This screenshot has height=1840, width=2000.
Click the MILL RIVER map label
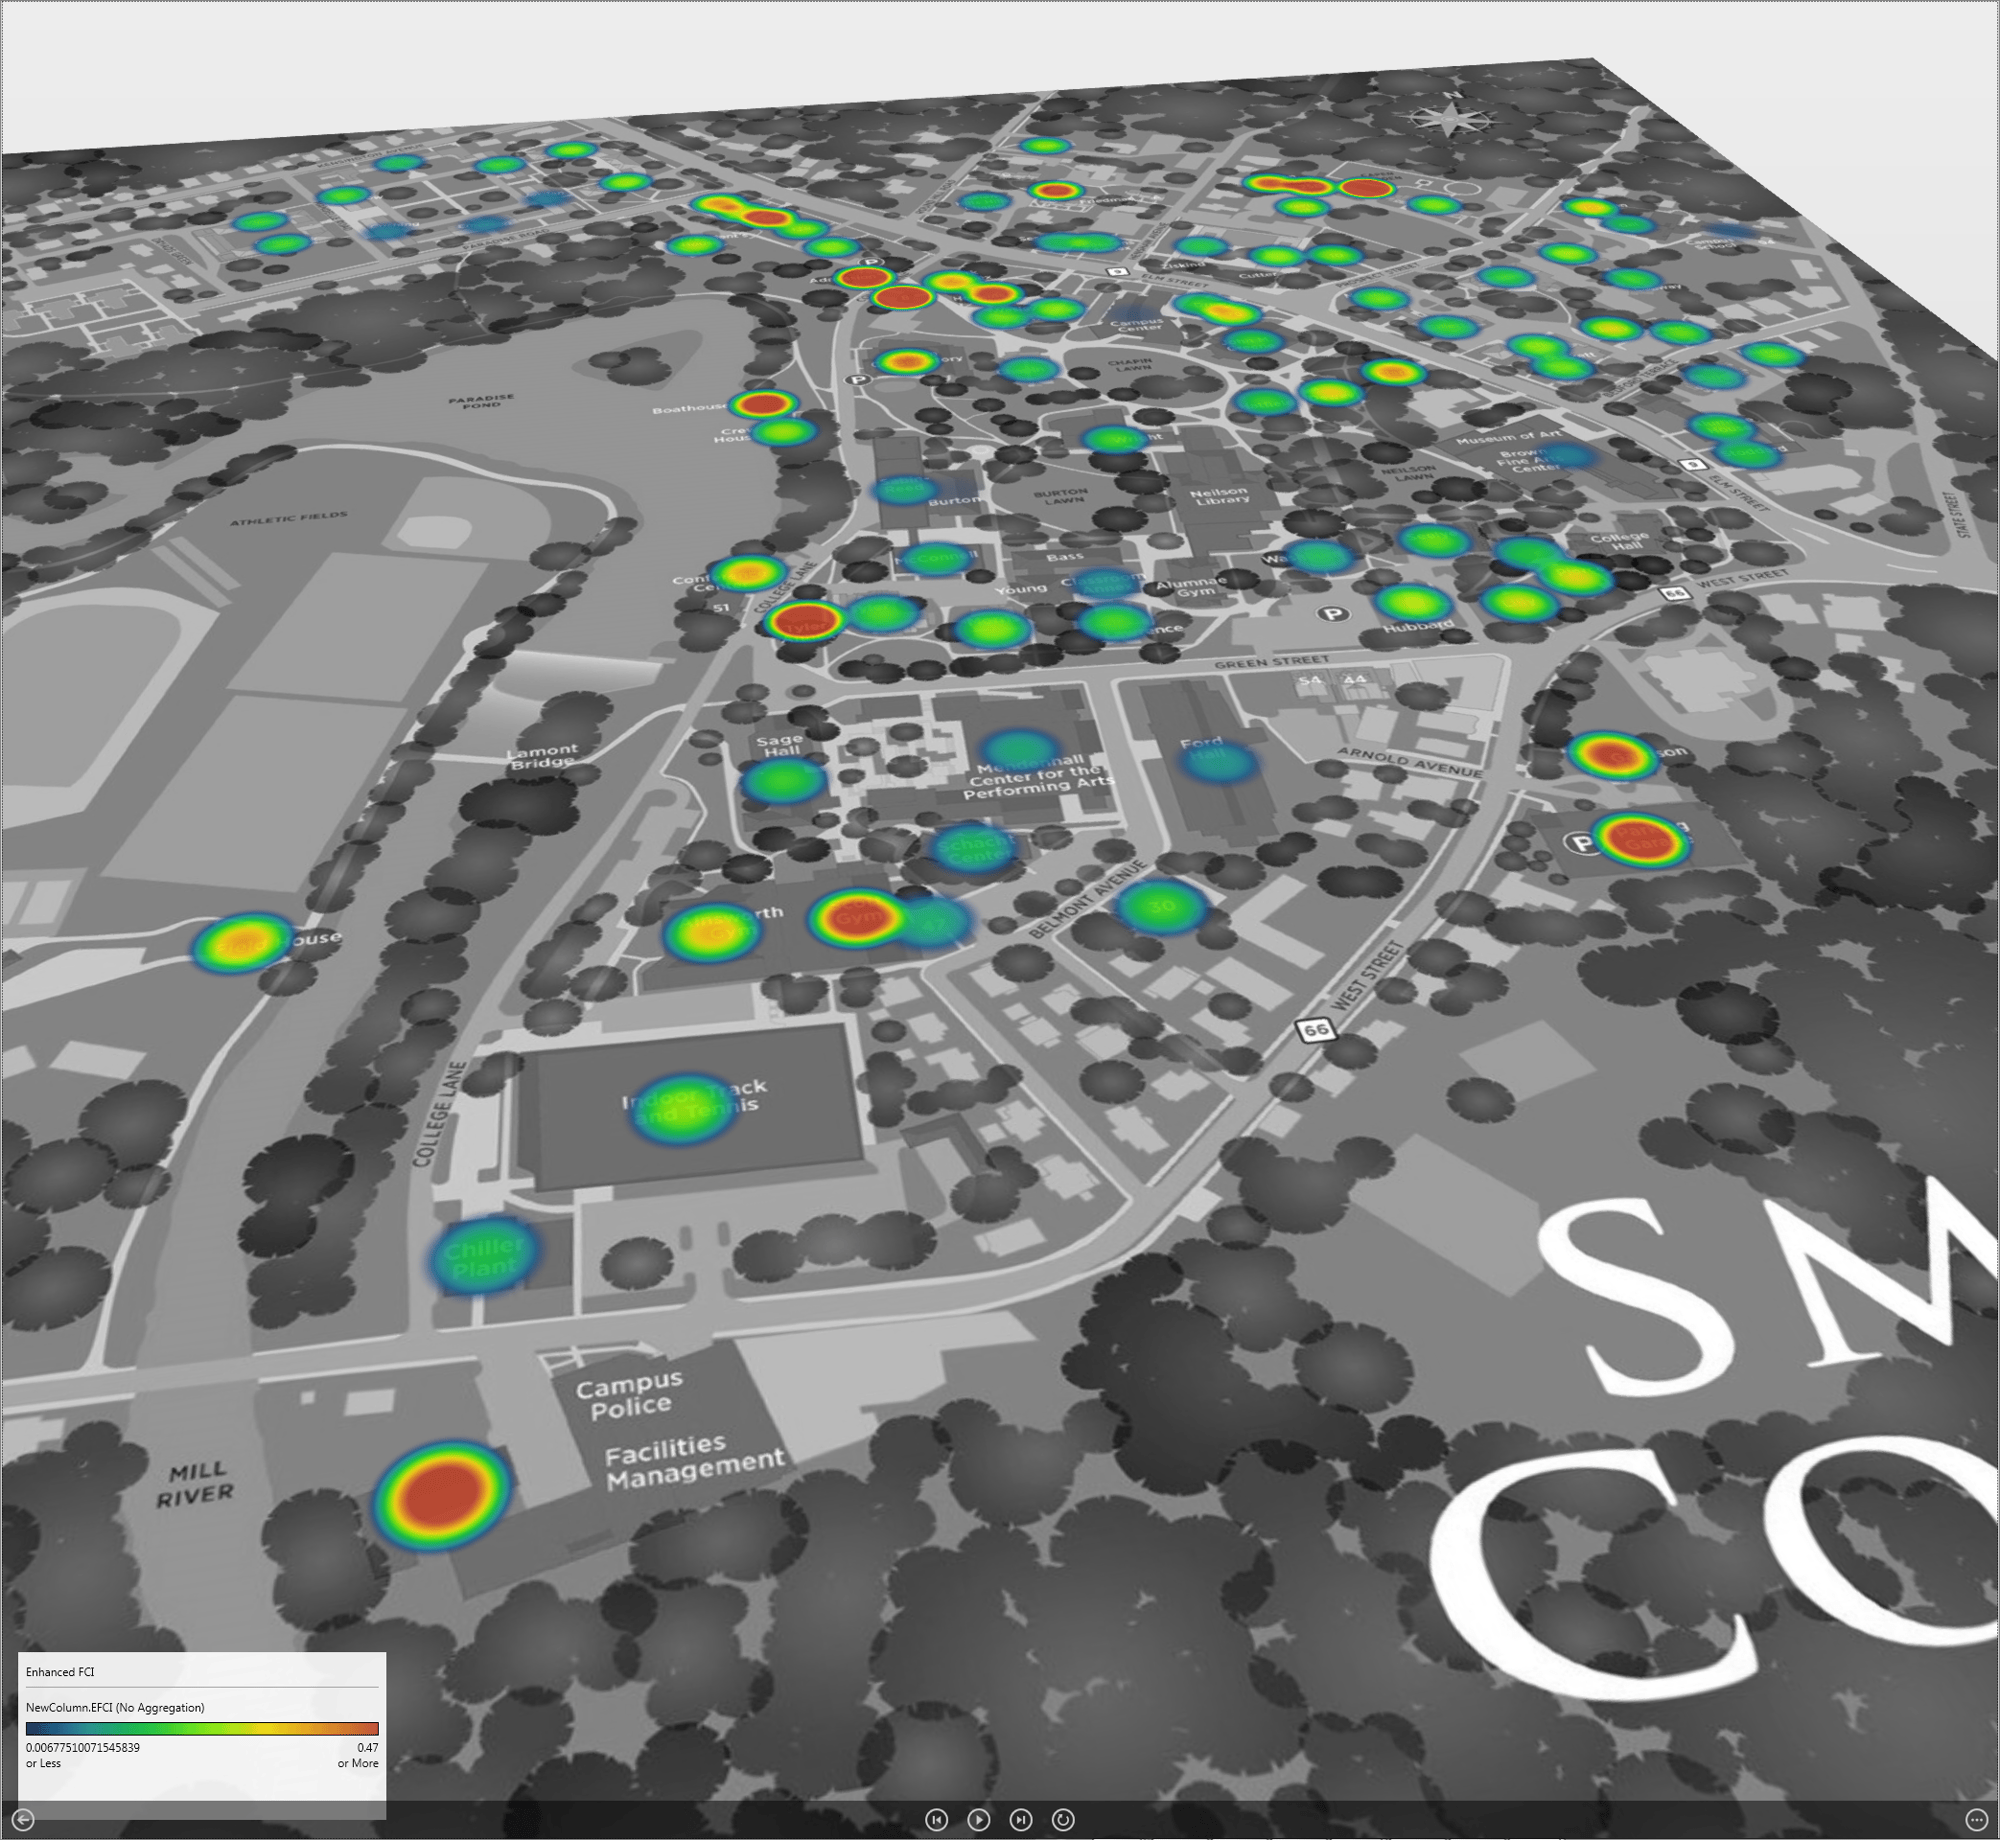tap(195, 1484)
